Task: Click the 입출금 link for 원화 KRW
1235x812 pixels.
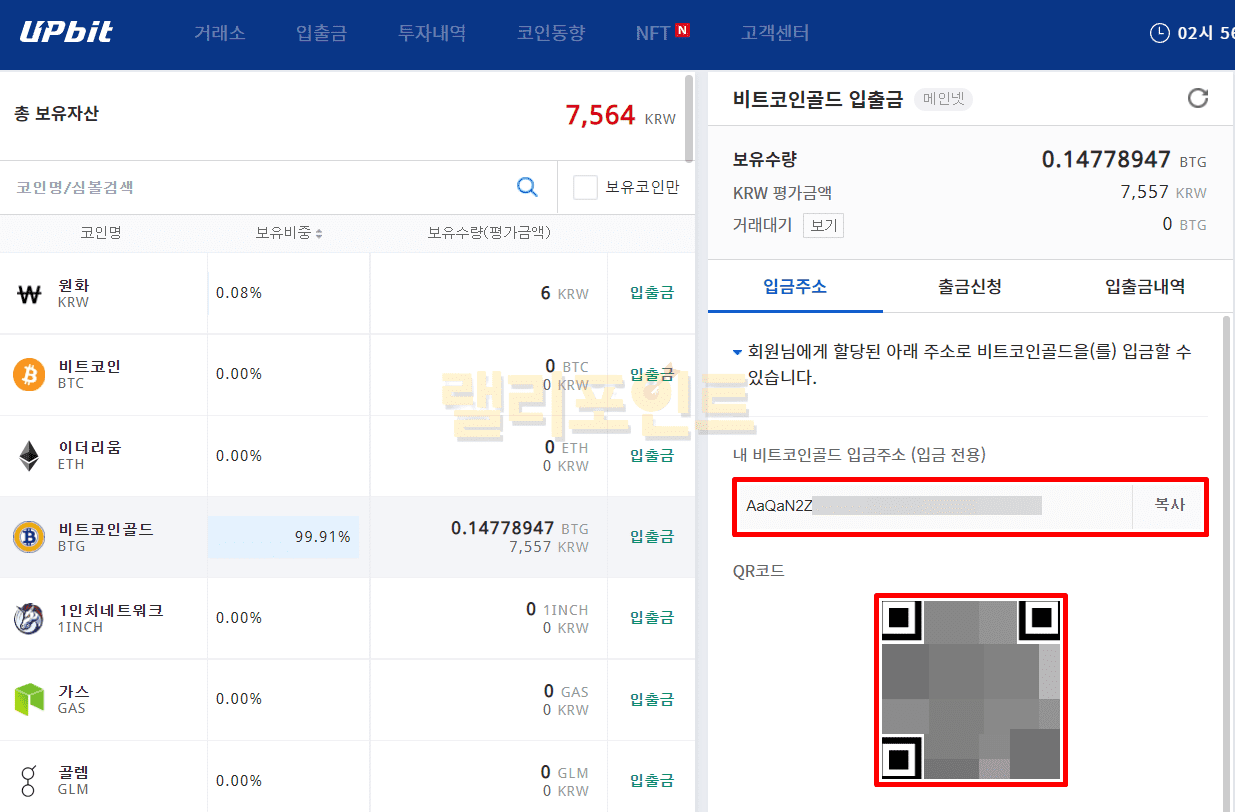Action: click(651, 293)
